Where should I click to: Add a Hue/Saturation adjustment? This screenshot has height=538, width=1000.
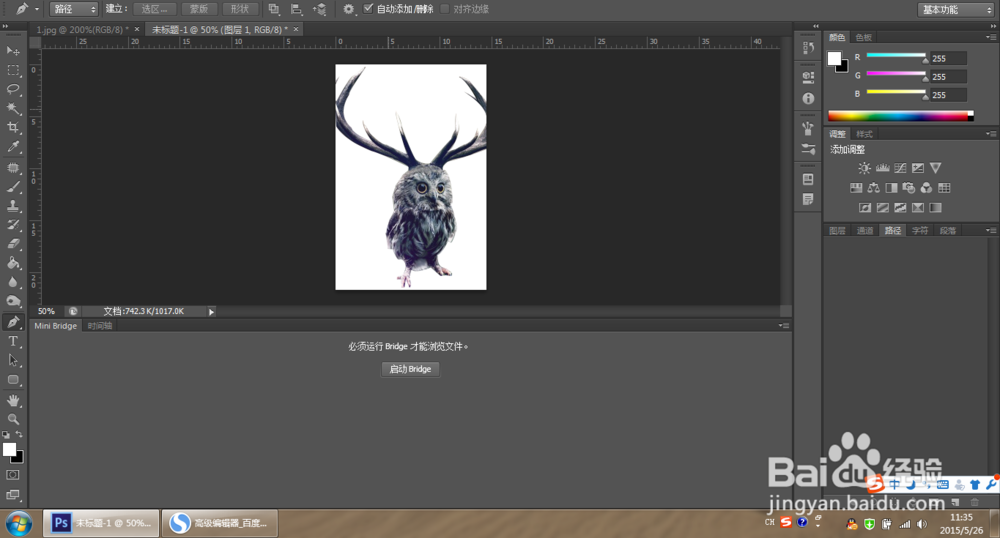[856, 188]
